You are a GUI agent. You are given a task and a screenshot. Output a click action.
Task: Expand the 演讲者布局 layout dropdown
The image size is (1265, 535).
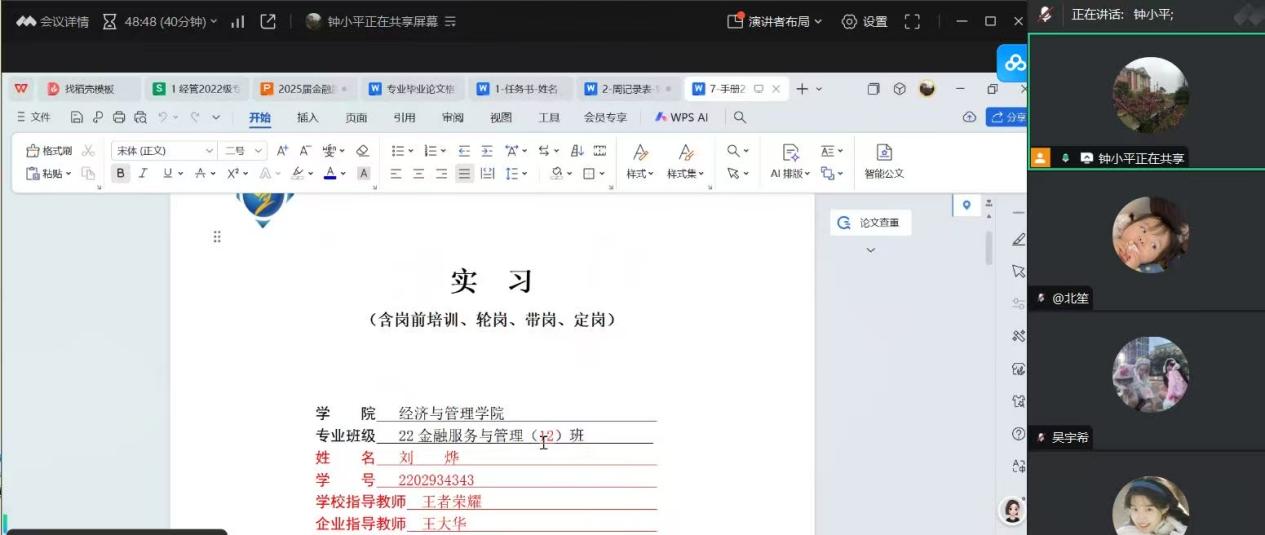775,21
